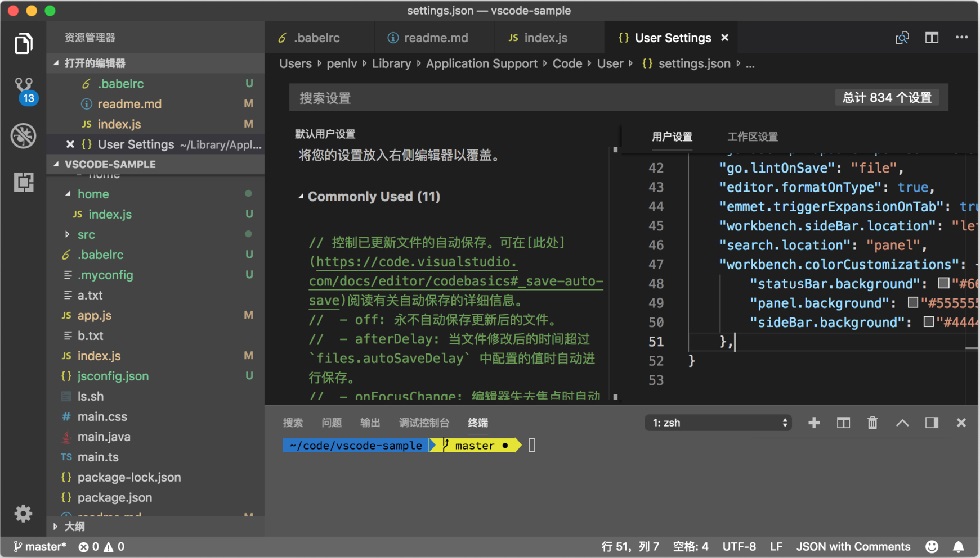The image size is (980, 558).
Task: Open the Explorer view in activity bar
Action: tap(24, 44)
